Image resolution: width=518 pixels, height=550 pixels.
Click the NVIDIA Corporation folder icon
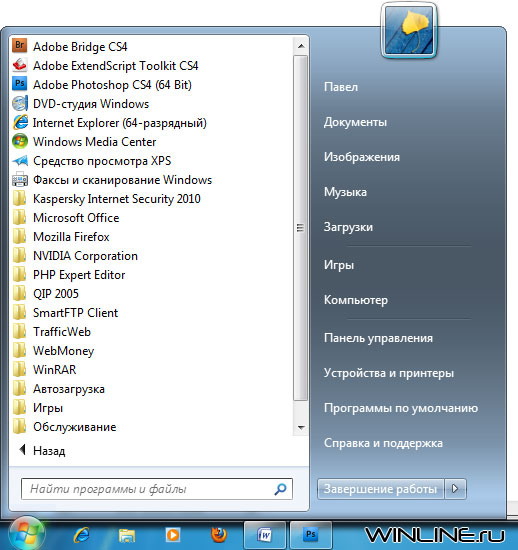coord(20,256)
